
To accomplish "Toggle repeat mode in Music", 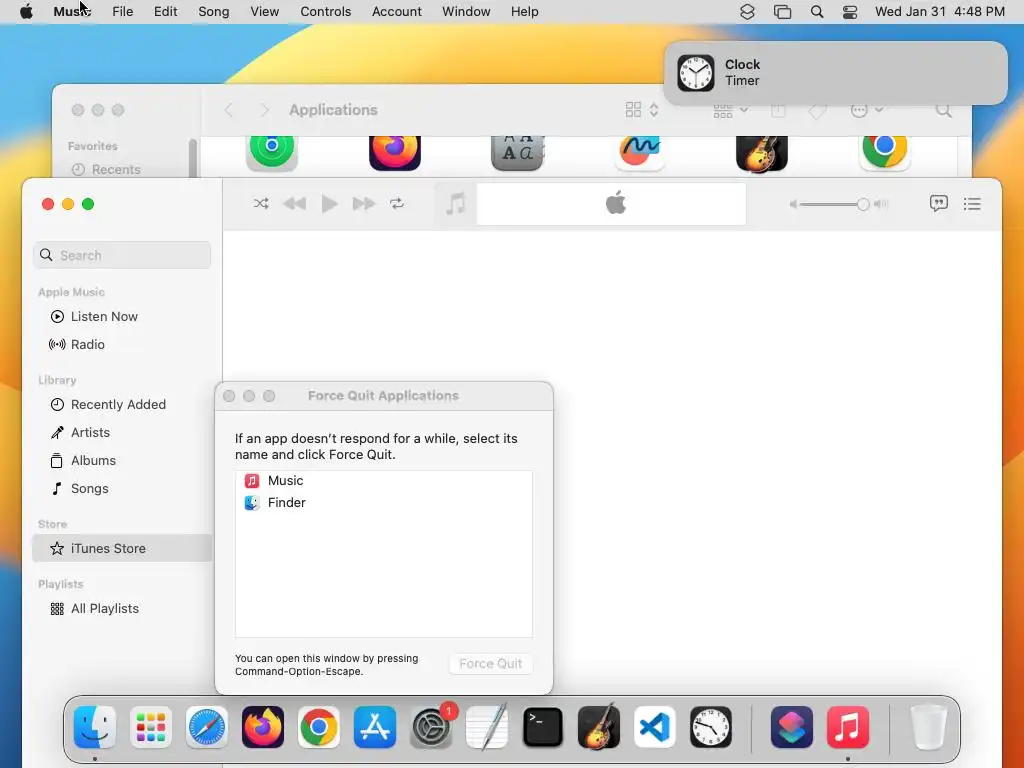I will click(397, 204).
